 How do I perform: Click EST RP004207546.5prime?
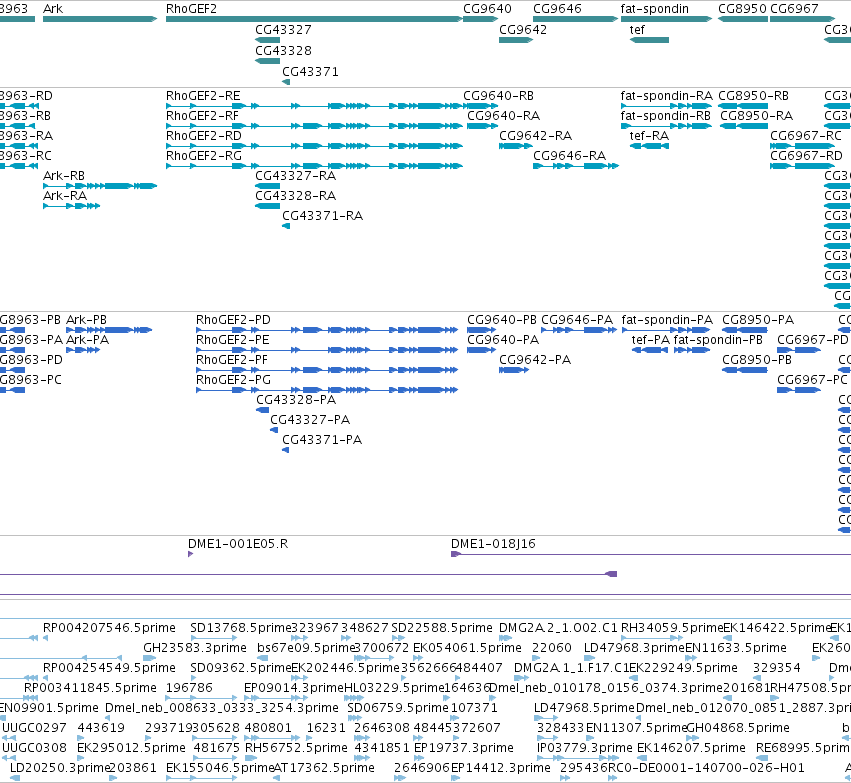click(x=109, y=628)
